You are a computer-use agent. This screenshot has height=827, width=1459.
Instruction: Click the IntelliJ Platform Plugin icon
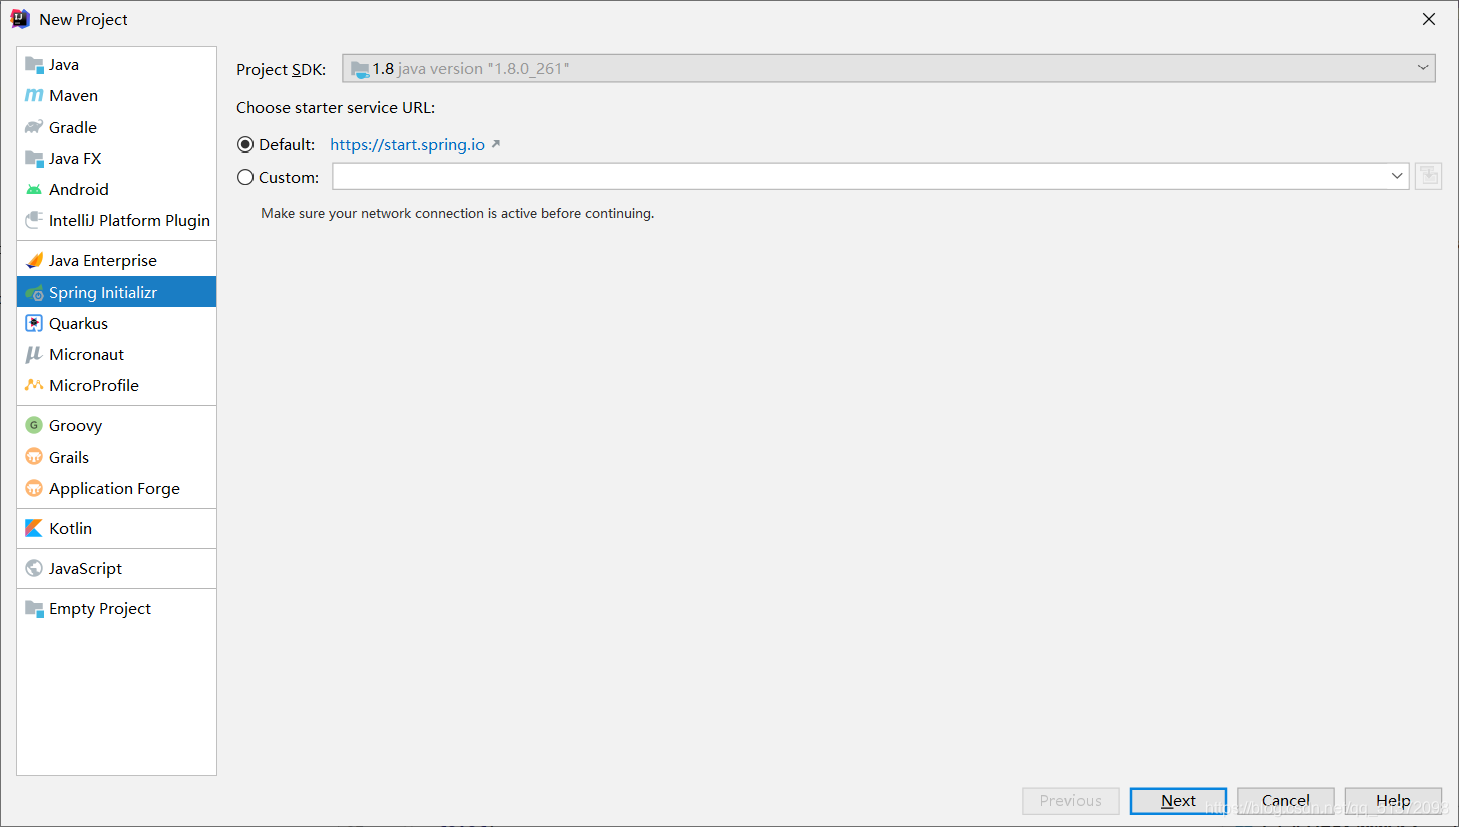(34, 220)
